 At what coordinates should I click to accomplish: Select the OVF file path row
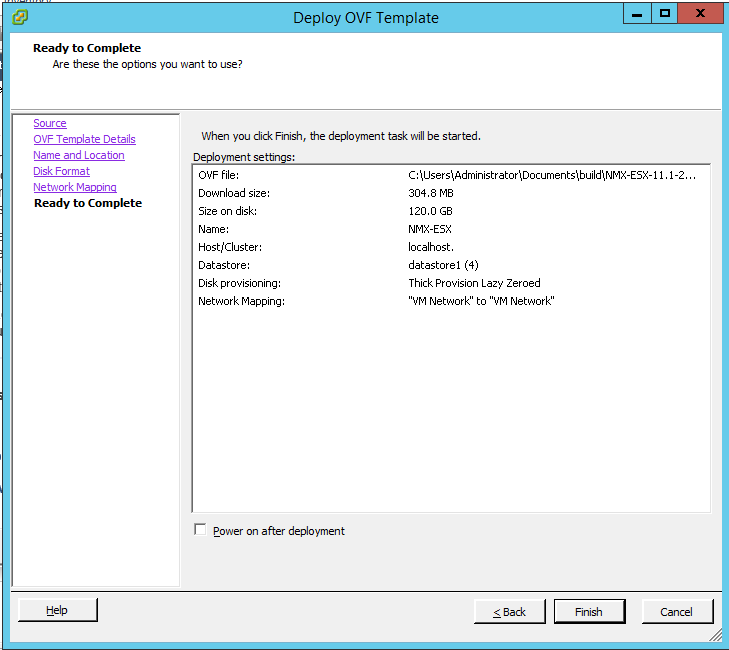pos(451,175)
